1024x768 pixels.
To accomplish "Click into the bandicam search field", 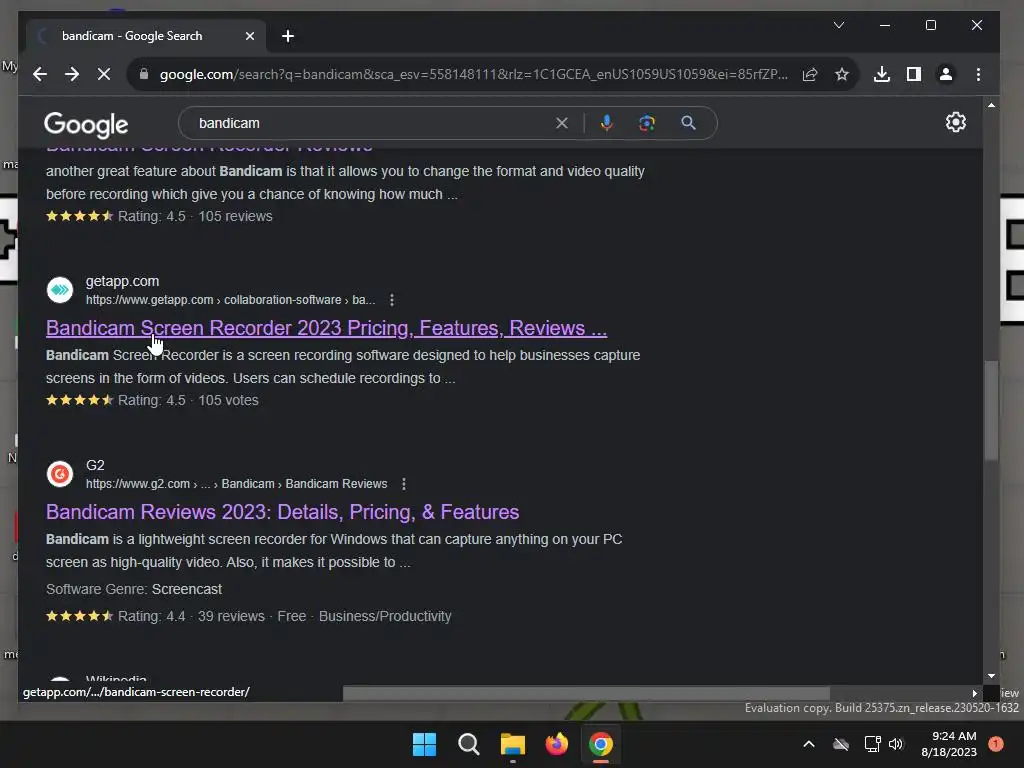I will click(372, 123).
